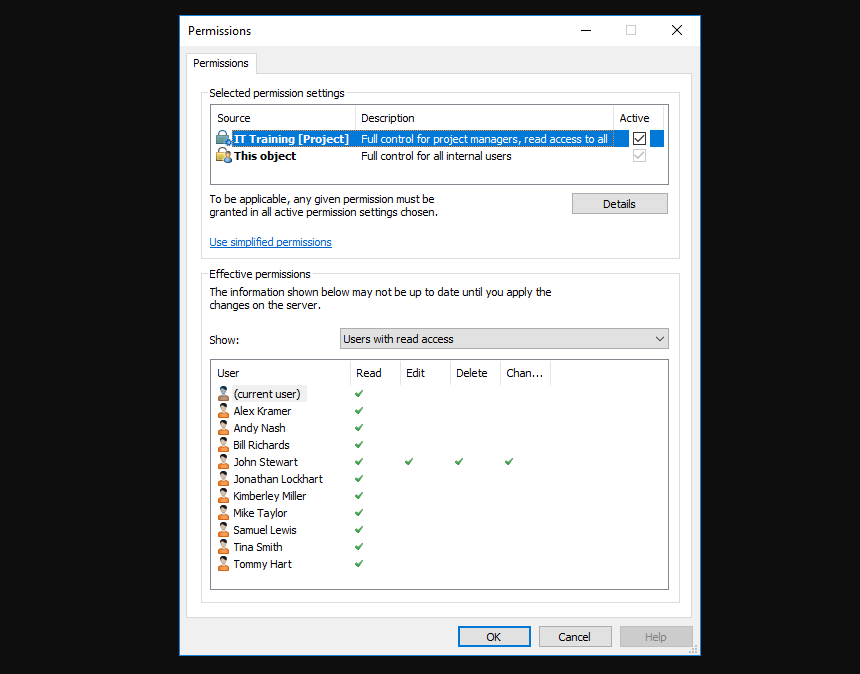Click the Use simplified permissions link
Image resolution: width=860 pixels, height=674 pixels.
tap(270, 241)
